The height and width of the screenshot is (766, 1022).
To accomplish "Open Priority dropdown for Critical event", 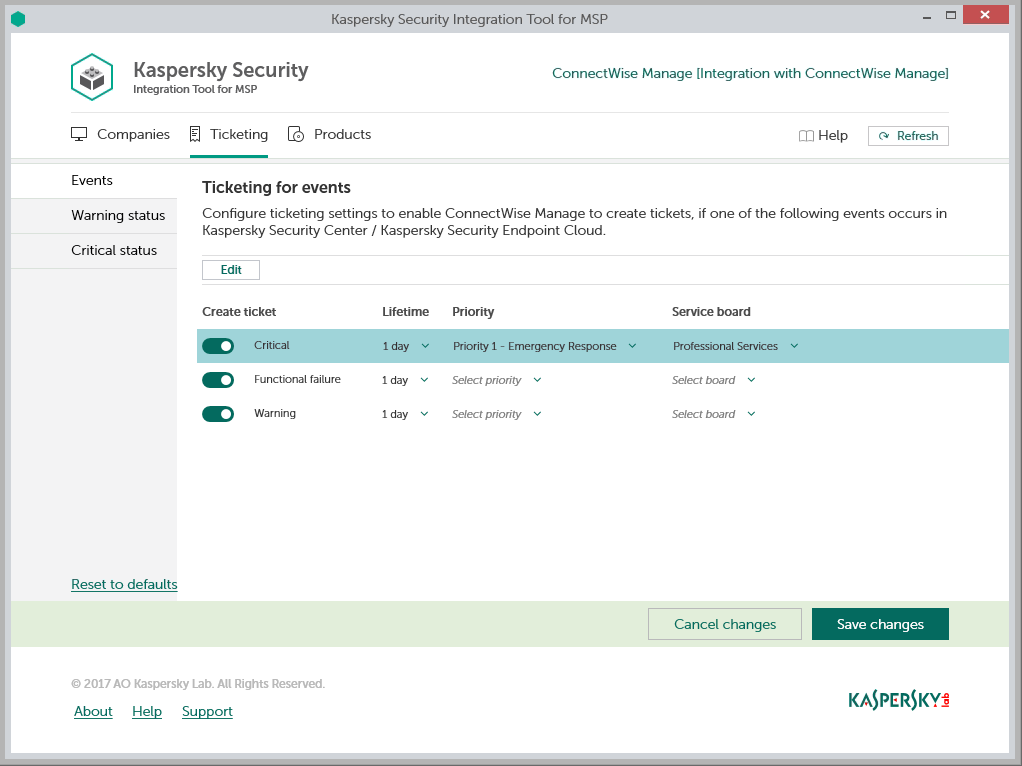I will click(x=544, y=346).
